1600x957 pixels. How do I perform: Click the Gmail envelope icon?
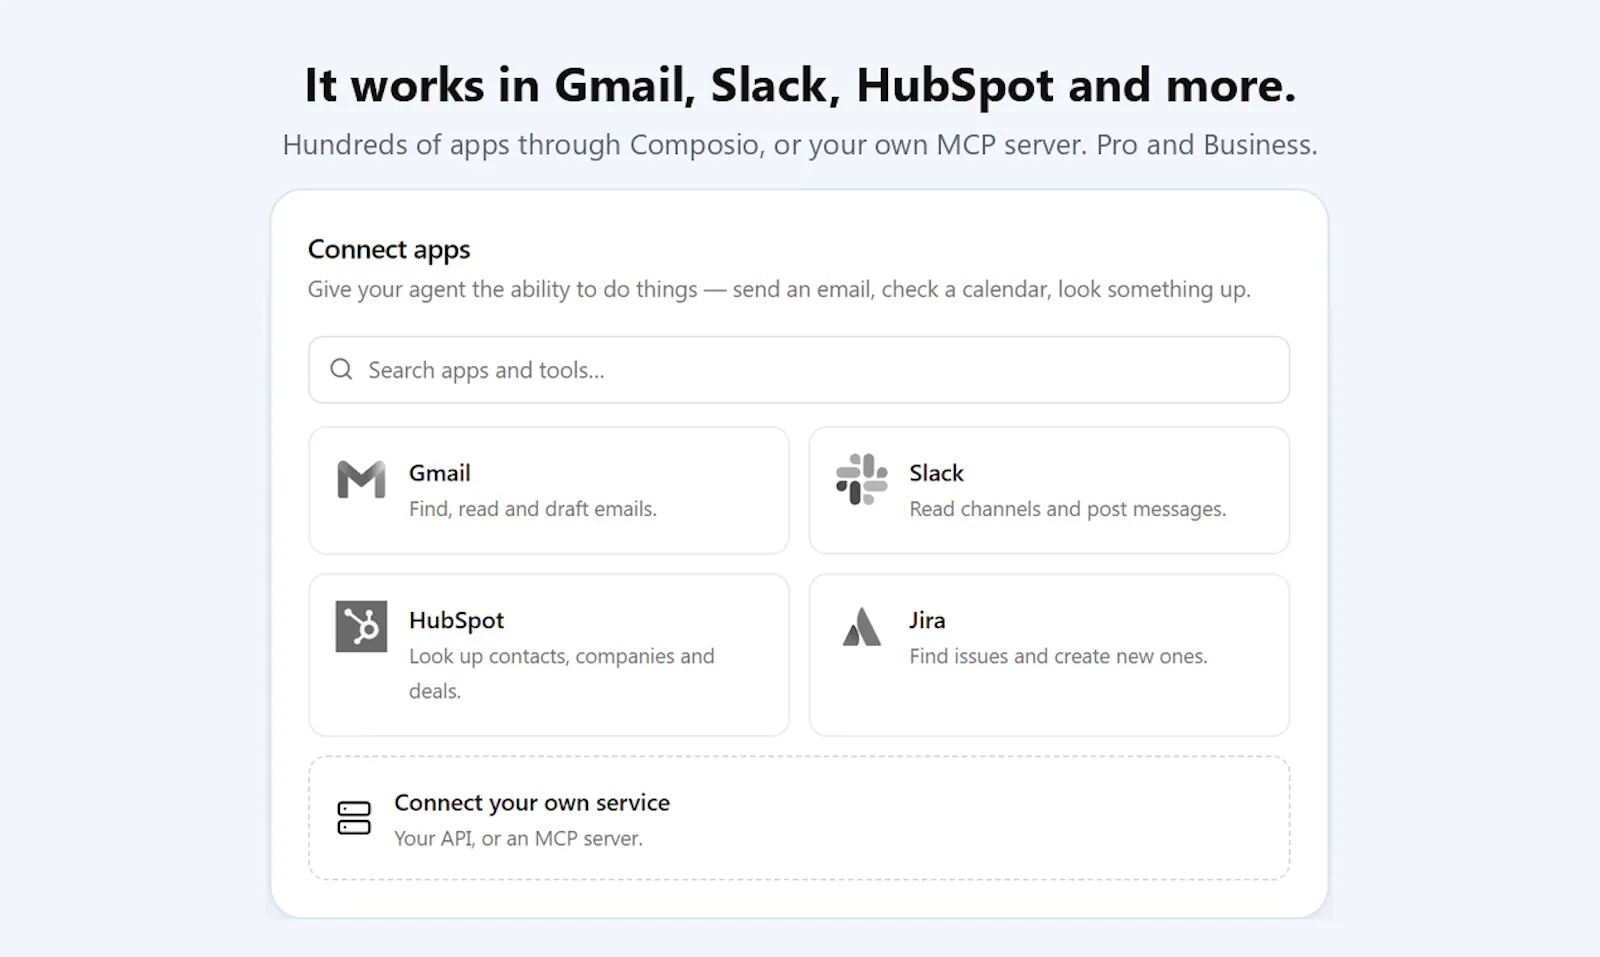point(361,480)
